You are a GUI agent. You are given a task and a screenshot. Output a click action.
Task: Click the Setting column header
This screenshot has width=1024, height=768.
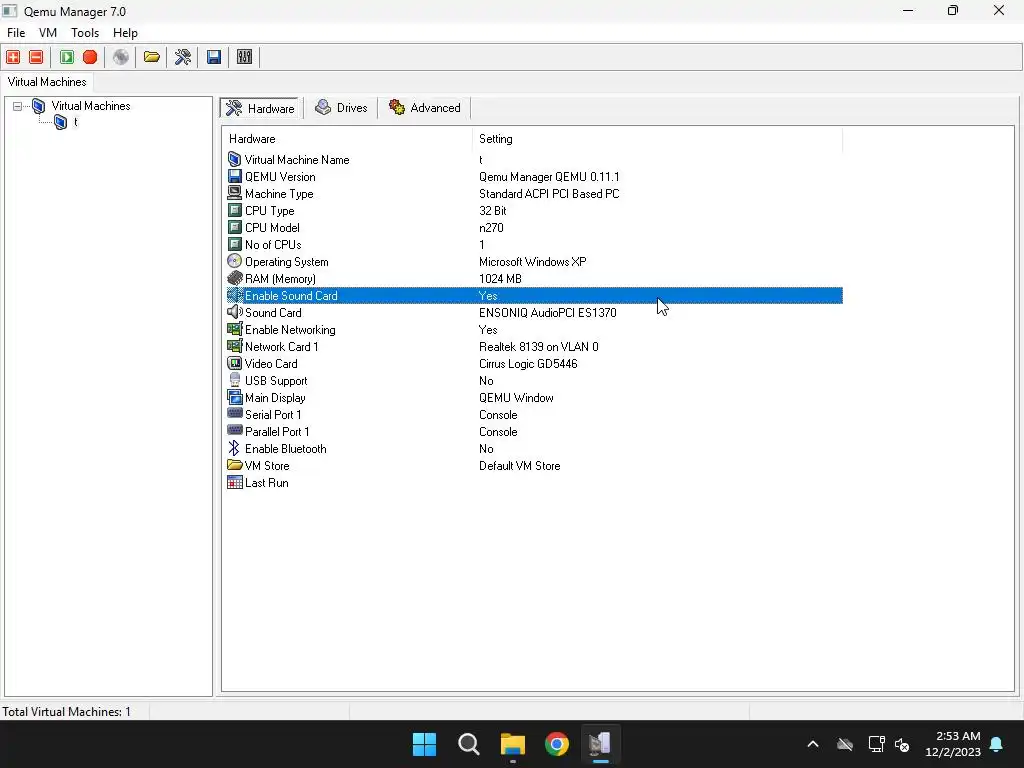pyautogui.click(x=657, y=139)
